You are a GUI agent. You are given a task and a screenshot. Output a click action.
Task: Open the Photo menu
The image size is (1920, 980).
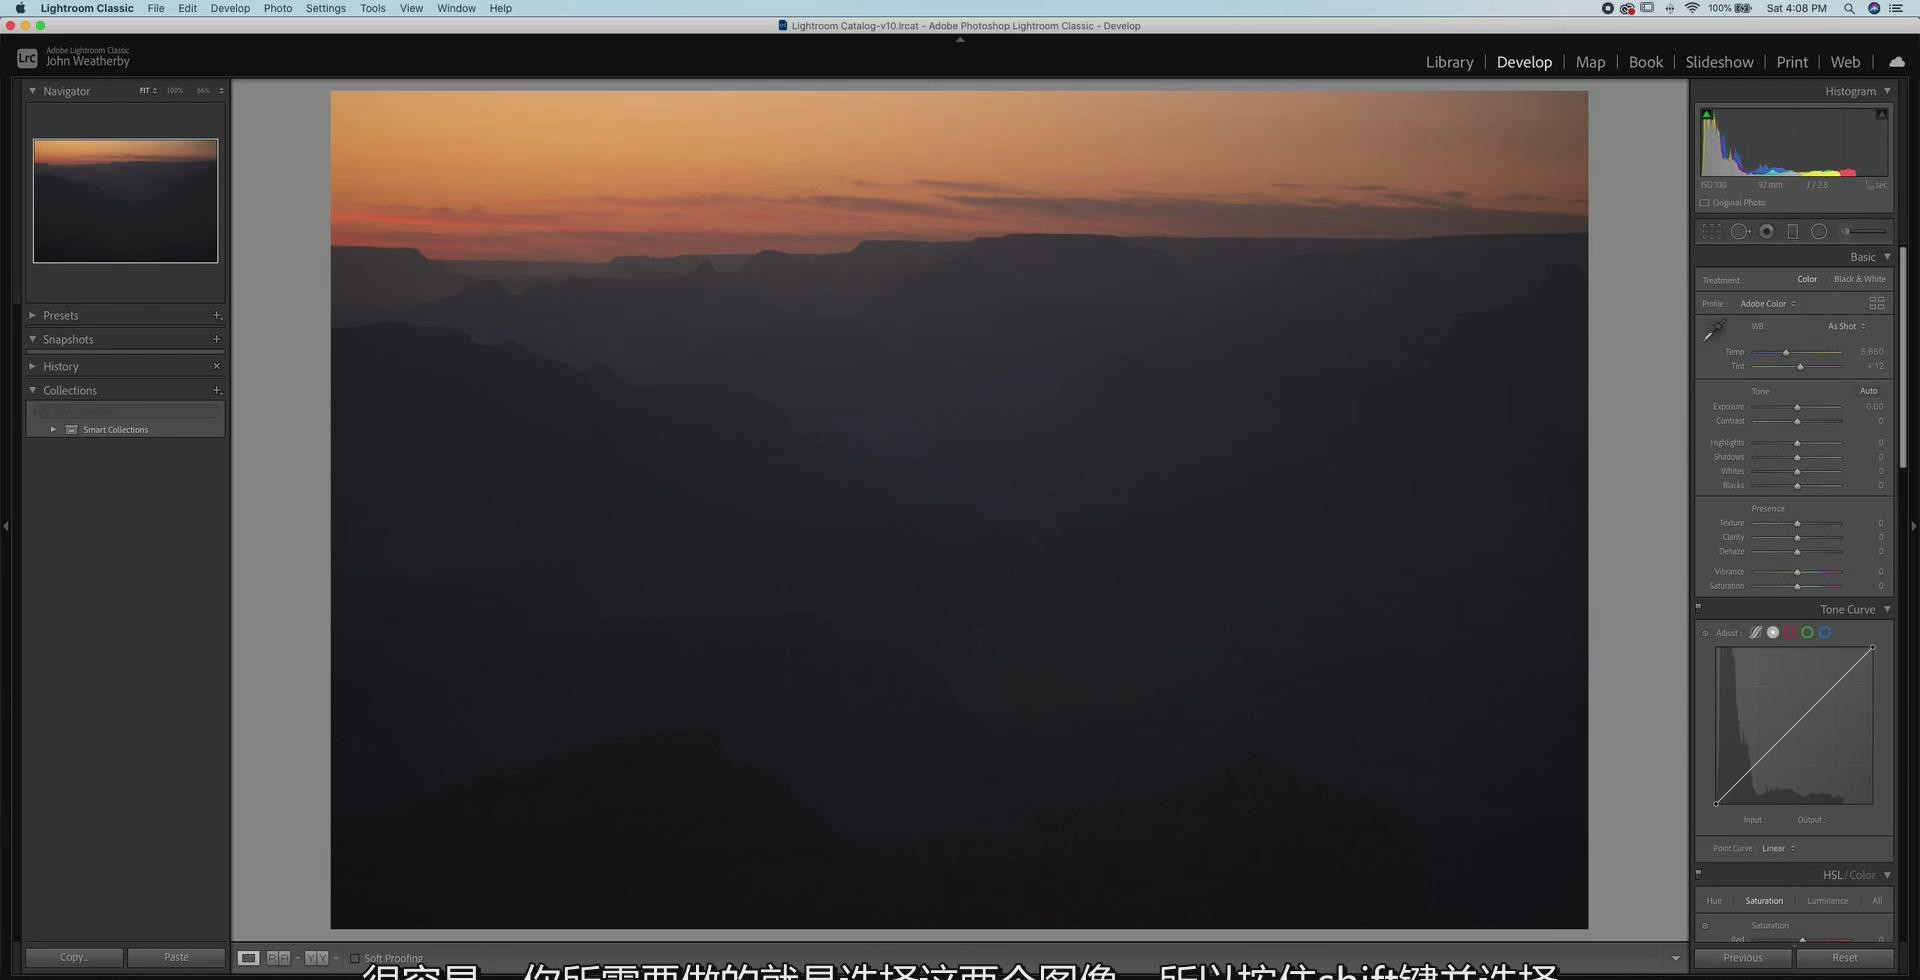[x=278, y=8]
